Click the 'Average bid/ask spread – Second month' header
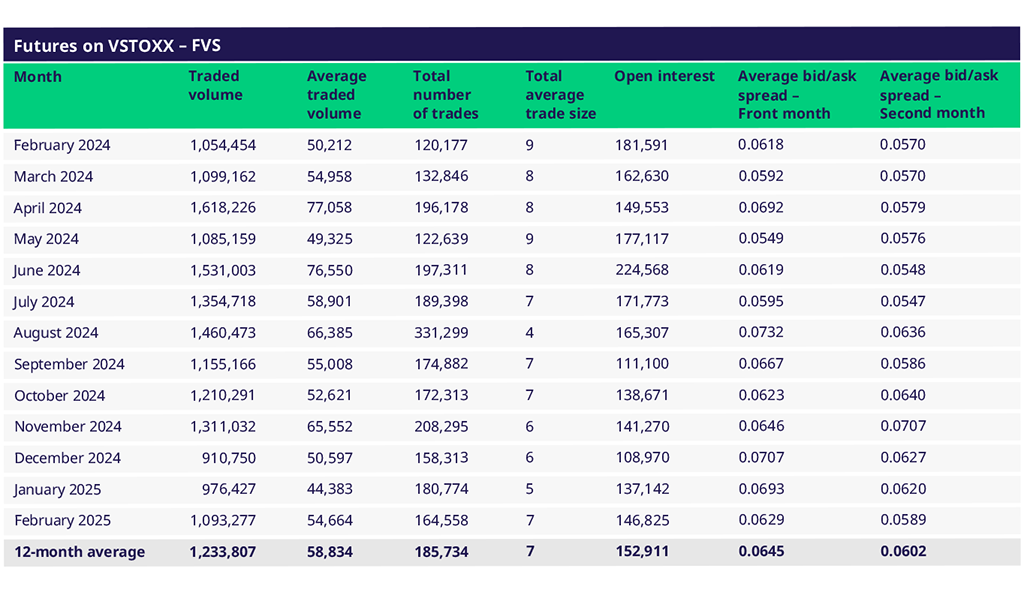This screenshot has height=595, width=1024. point(938,95)
